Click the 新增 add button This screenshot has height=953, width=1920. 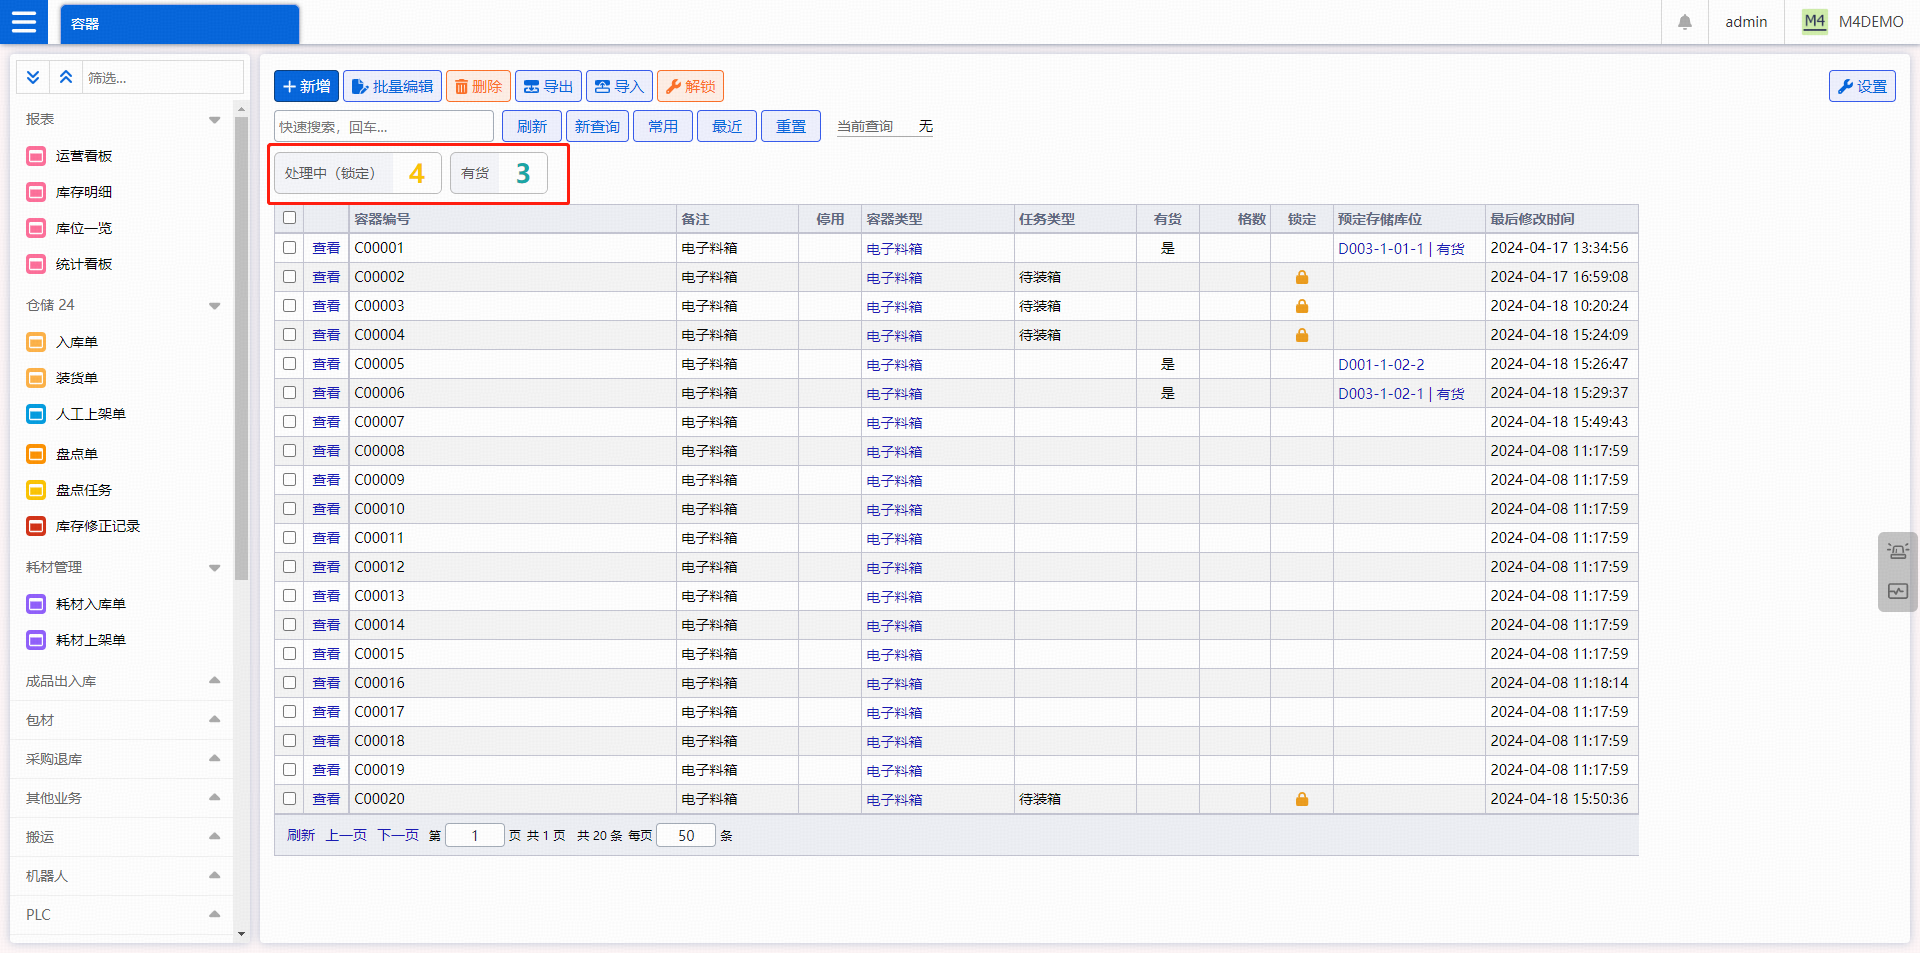click(x=306, y=86)
